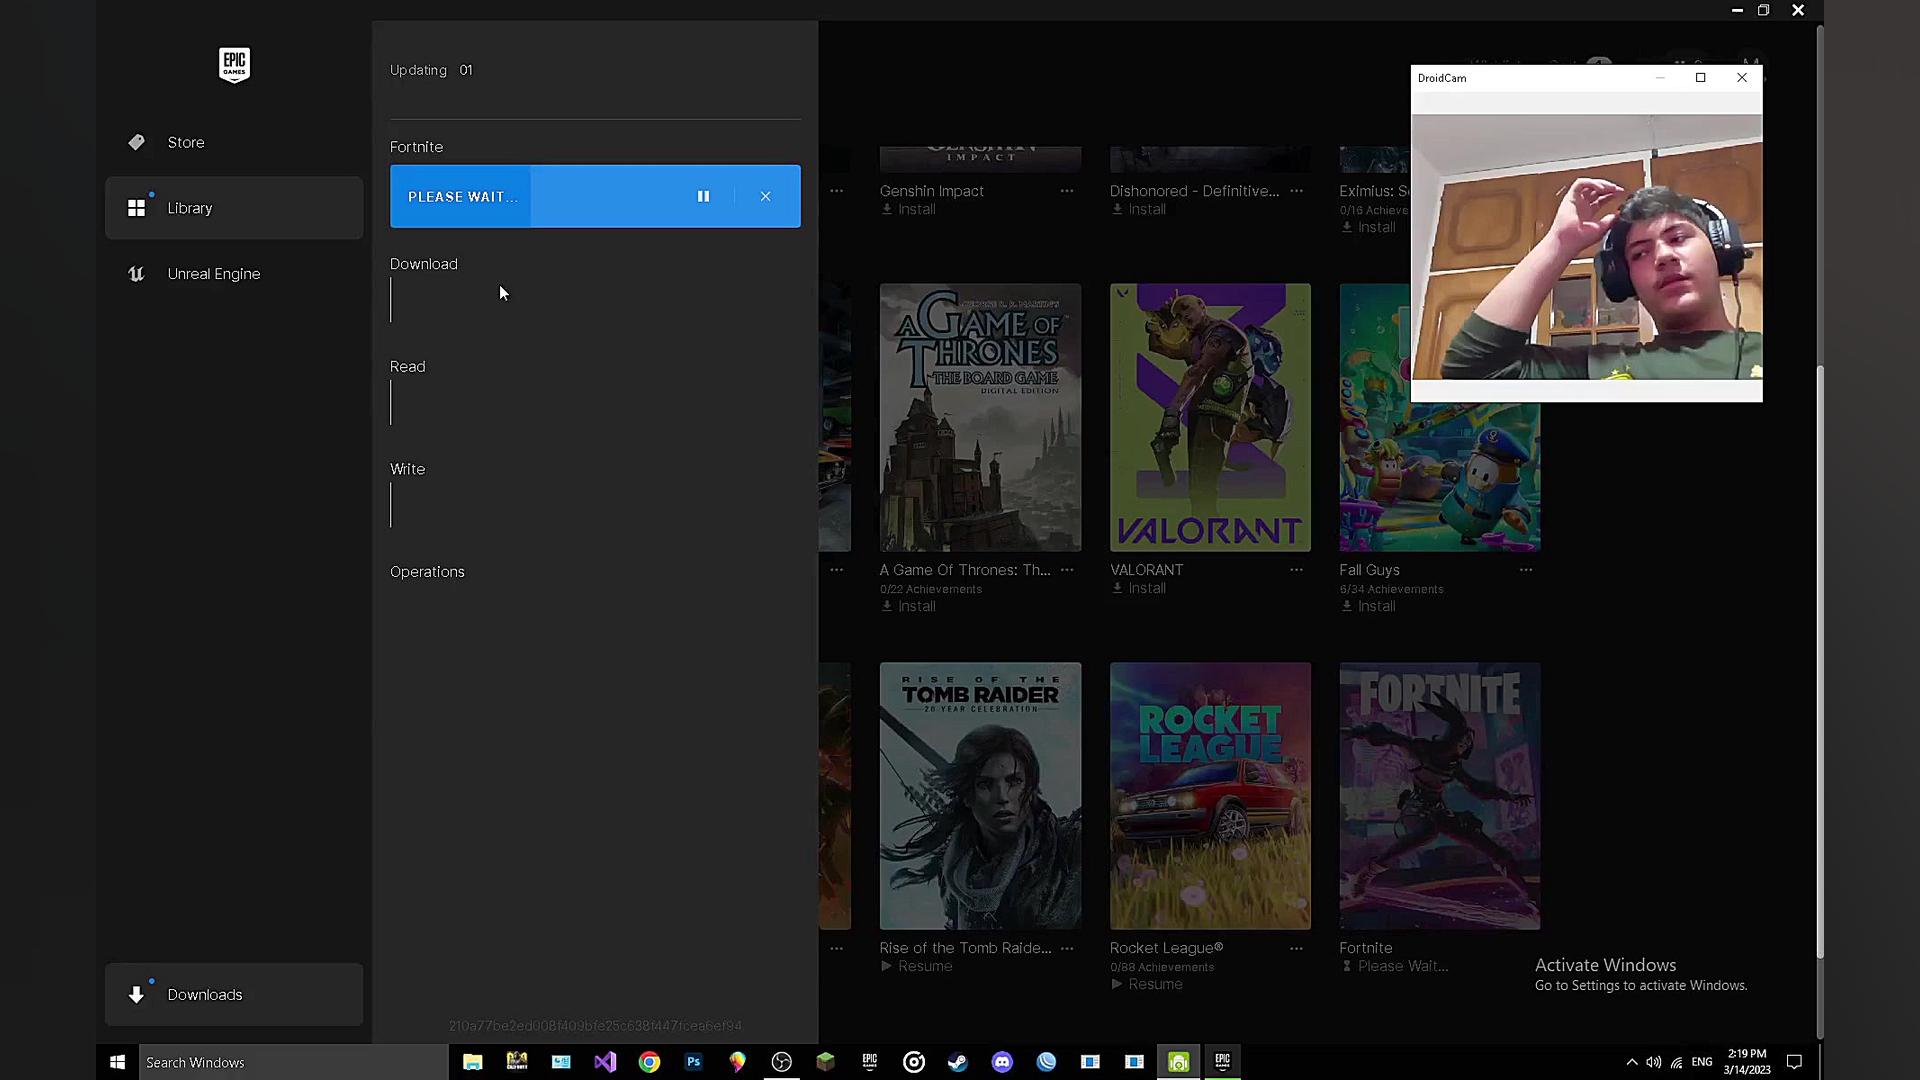
Task: Click the Epic Games logo in the sidebar
Action: tap(234, 65)
